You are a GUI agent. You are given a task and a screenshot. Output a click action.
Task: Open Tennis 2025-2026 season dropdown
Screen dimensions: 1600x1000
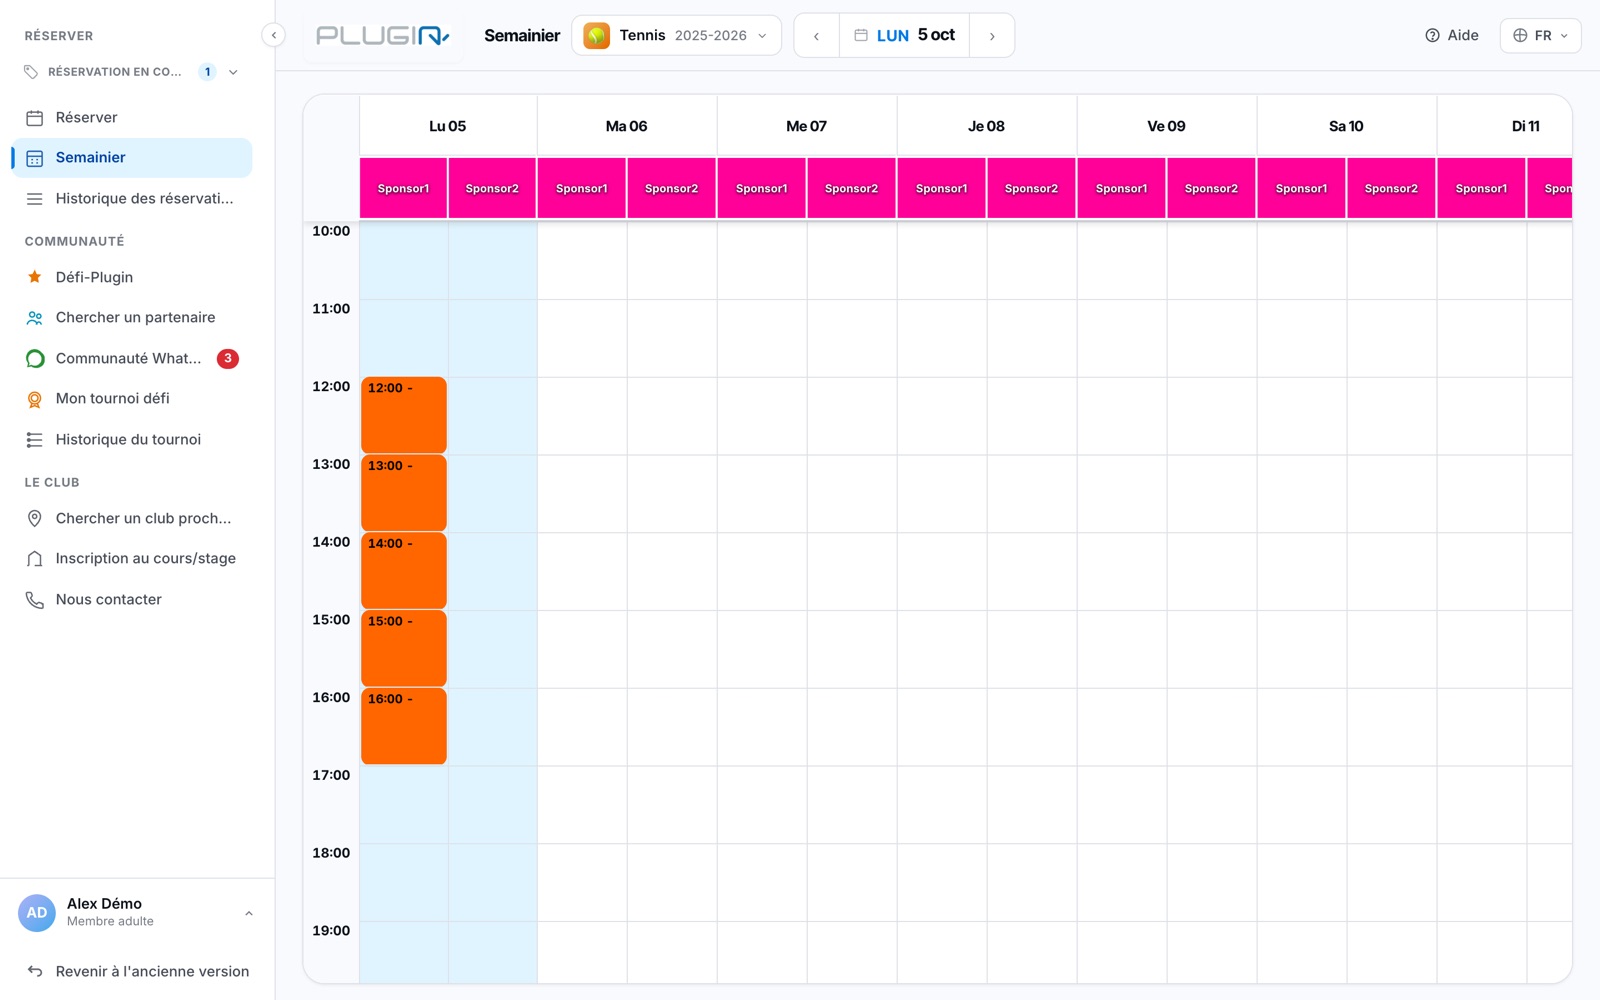coord(676,35)
